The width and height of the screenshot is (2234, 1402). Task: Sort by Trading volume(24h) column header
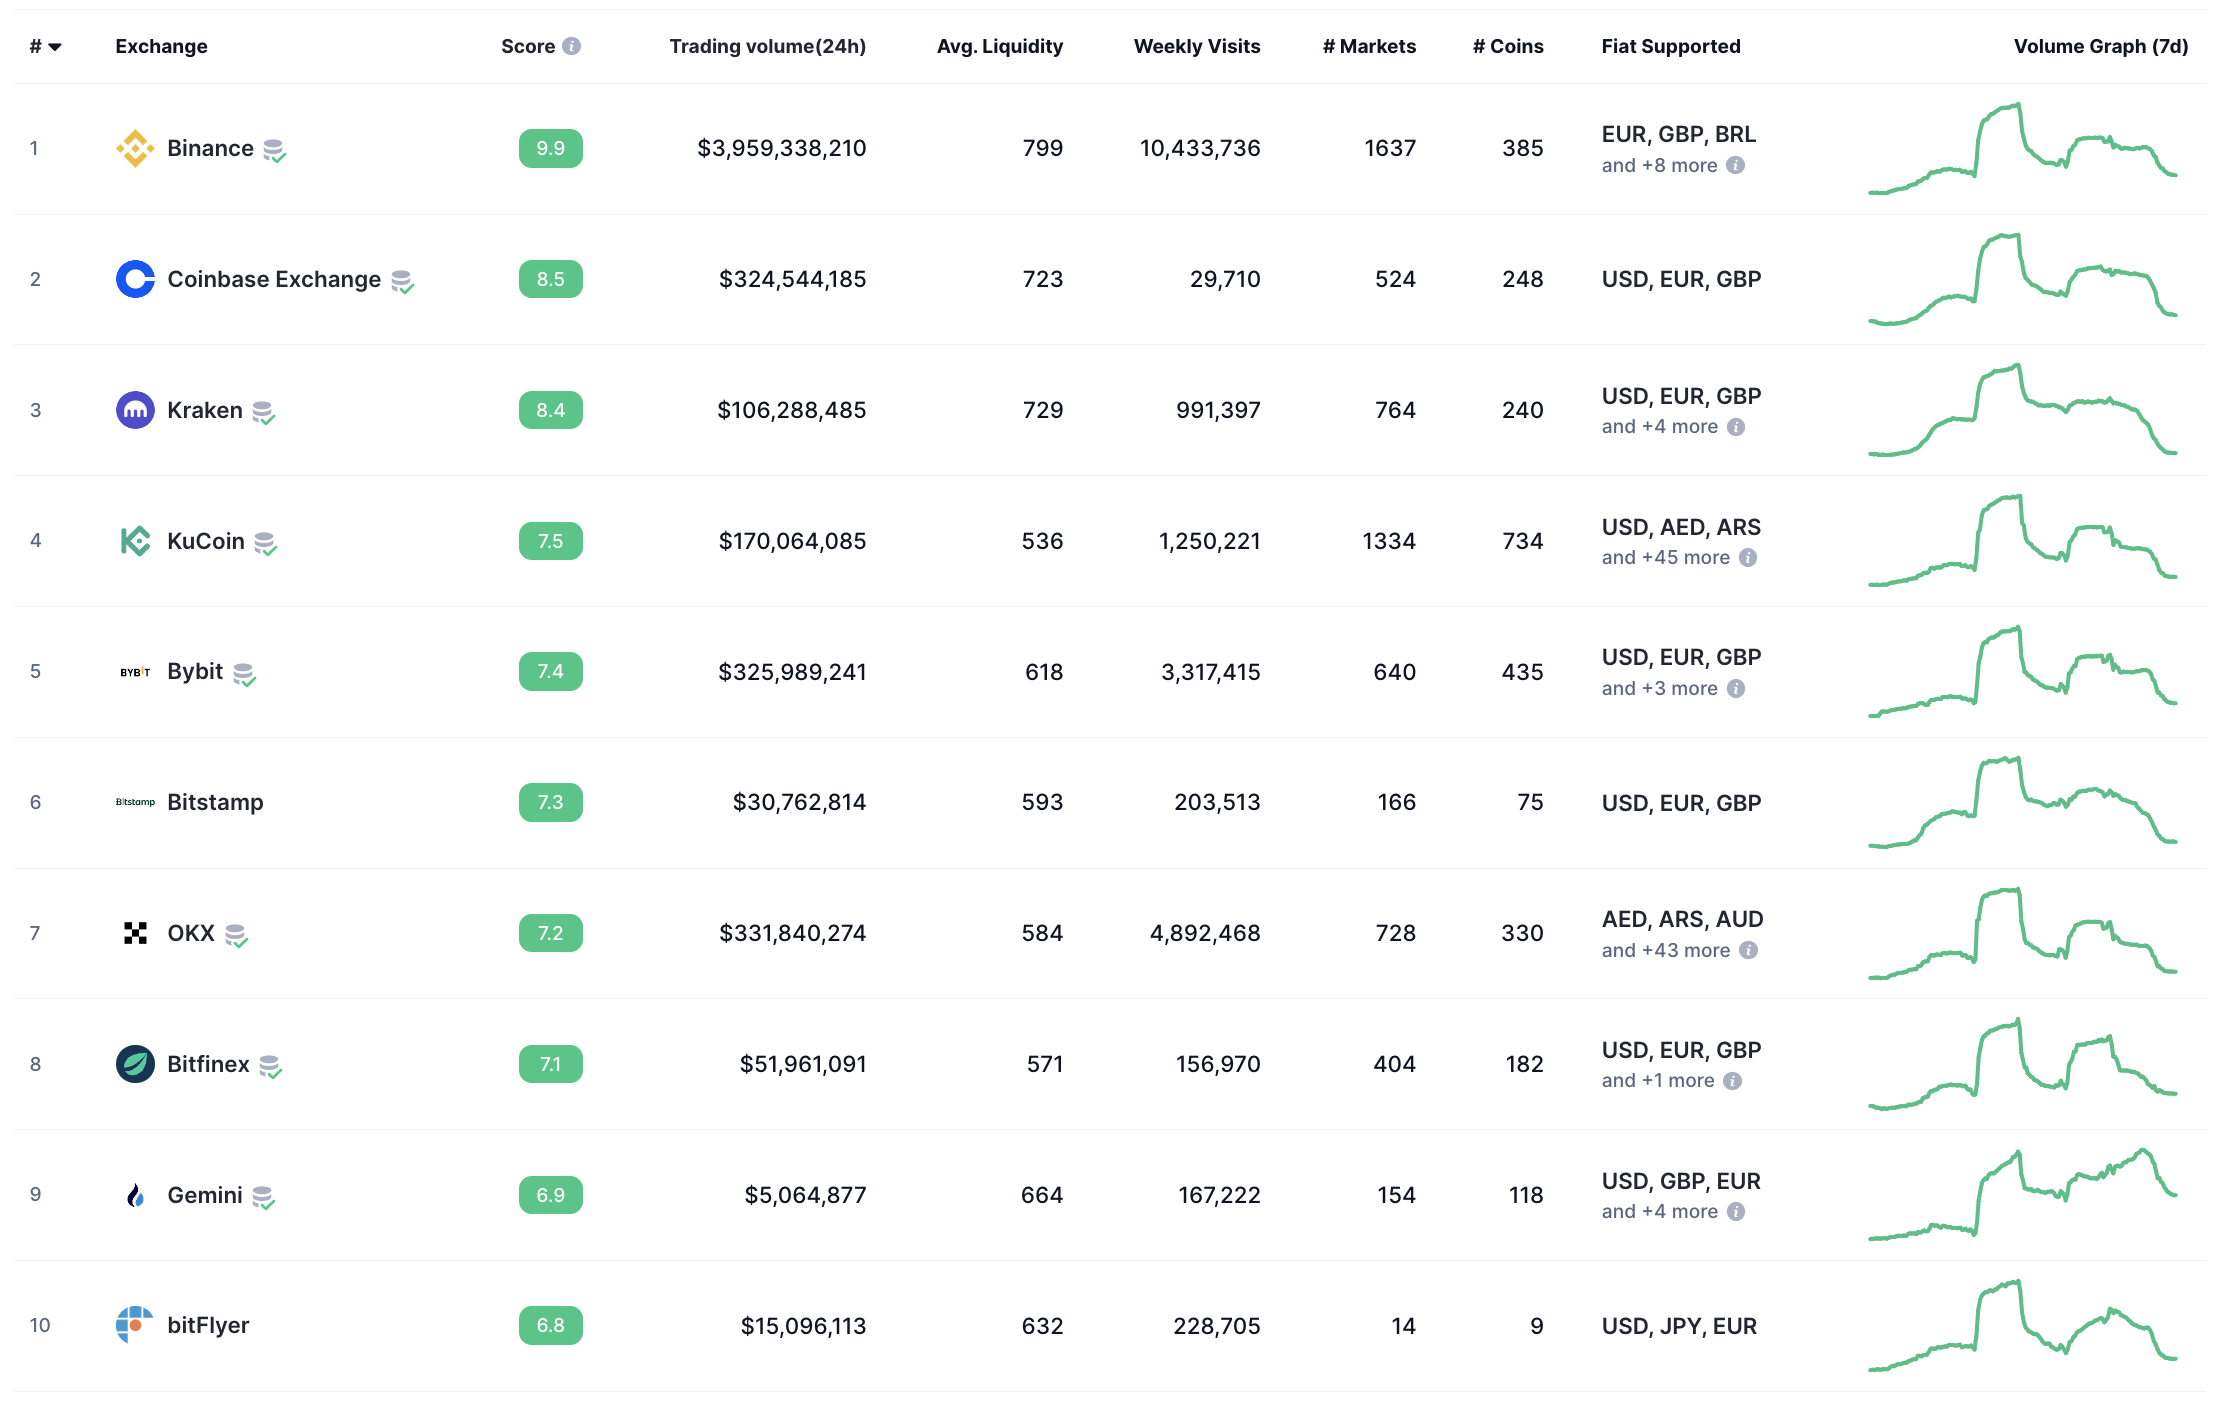[x=767, y=46]
